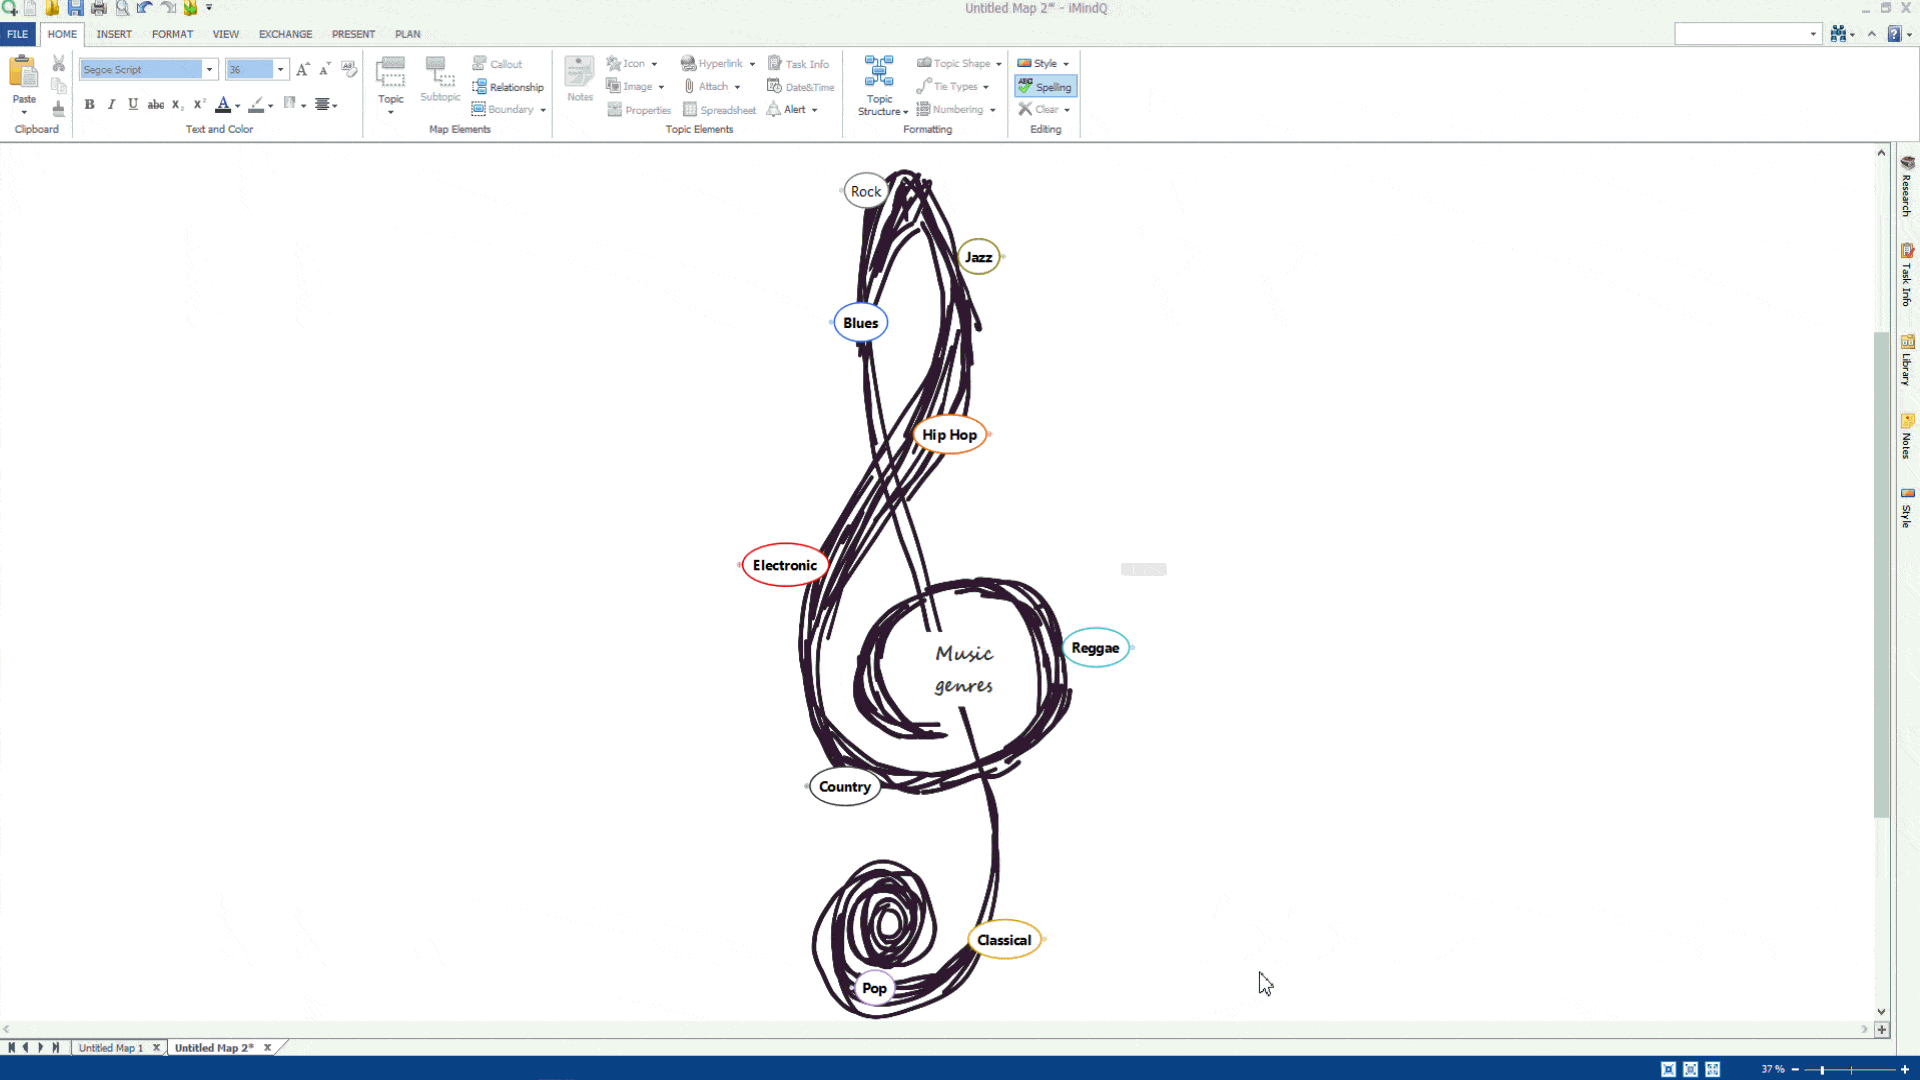Open the Library panel on the right

tap(1909, 362)
